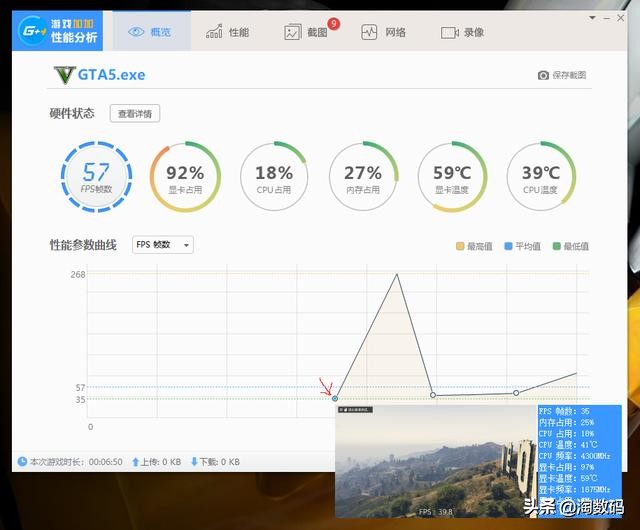Image resolution: width=640 pixels, height=530 pixels.
Task: Click 保存截图 save screenshot button
Action: [562, 75]
